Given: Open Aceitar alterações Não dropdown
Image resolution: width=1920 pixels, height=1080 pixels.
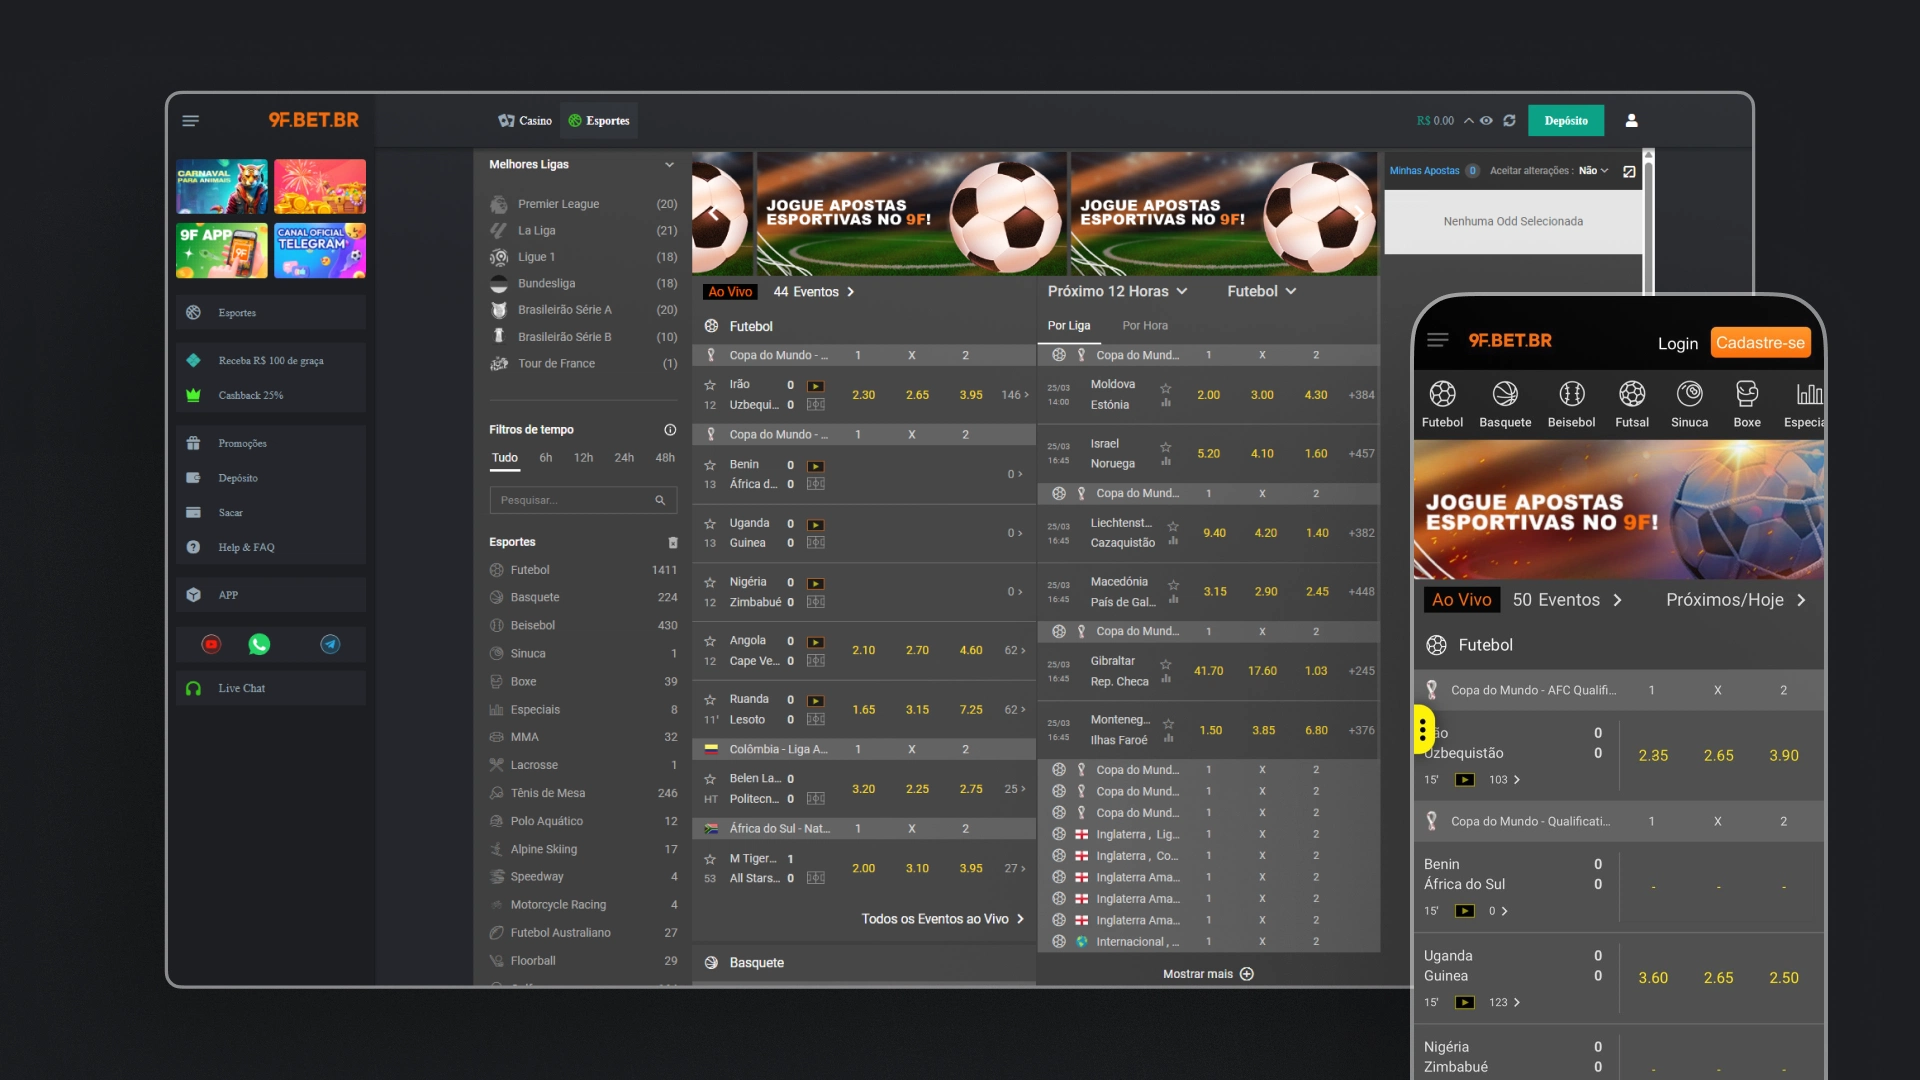Looking at the screenshot, I should (x=1594, y=171).
